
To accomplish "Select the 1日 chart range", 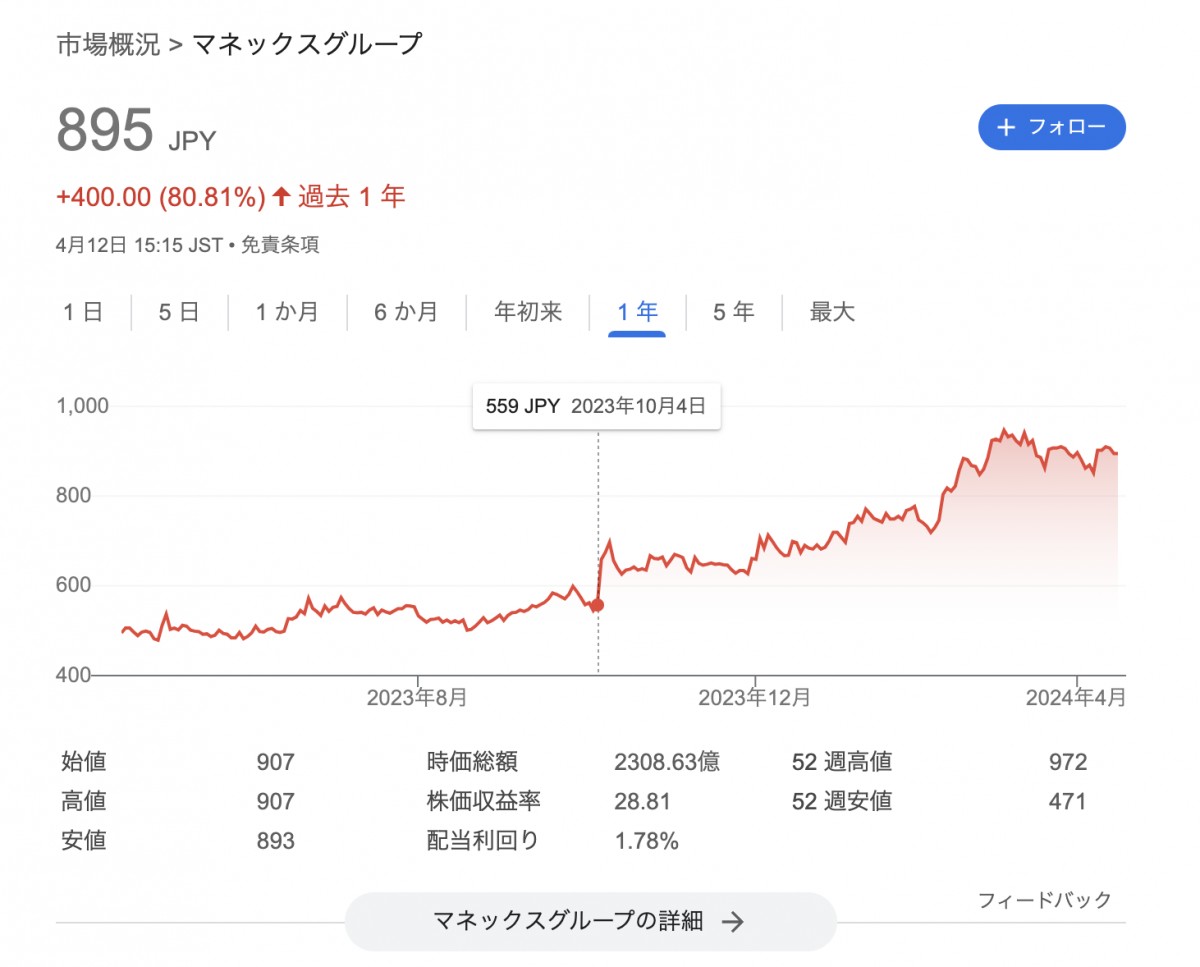I will coord(84,312).
